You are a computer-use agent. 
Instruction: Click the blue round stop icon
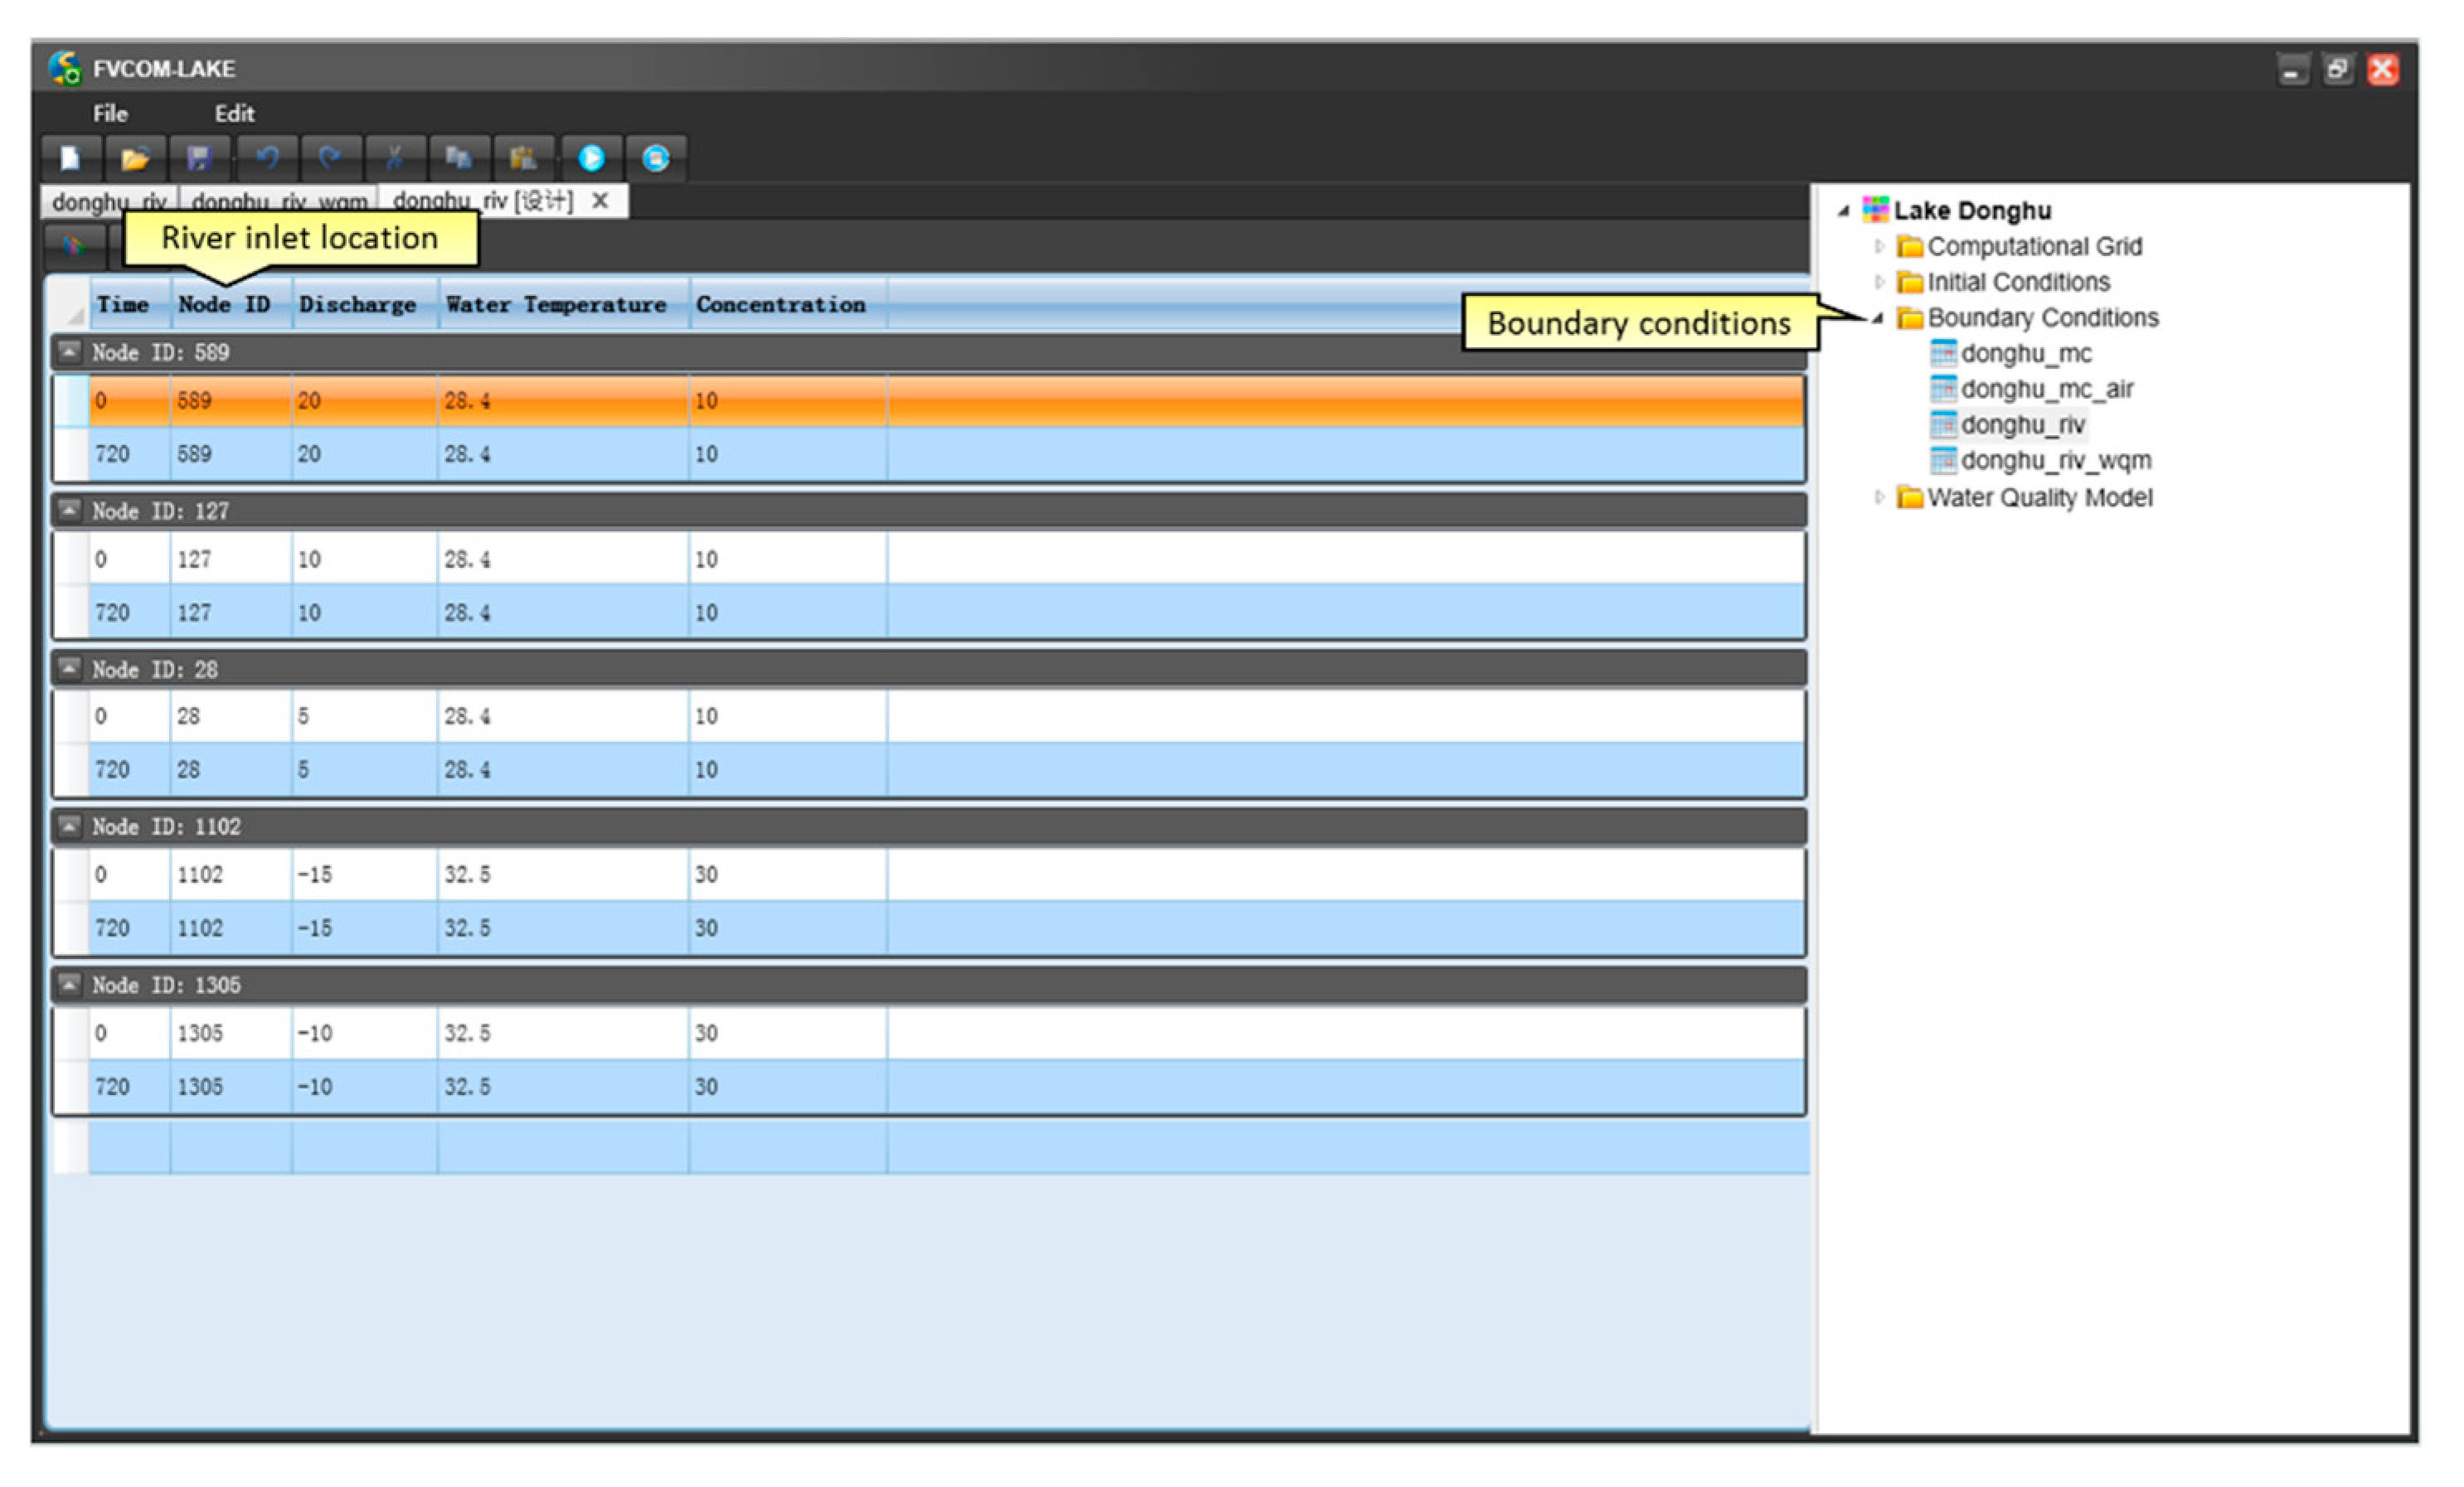tap(656, 158)
